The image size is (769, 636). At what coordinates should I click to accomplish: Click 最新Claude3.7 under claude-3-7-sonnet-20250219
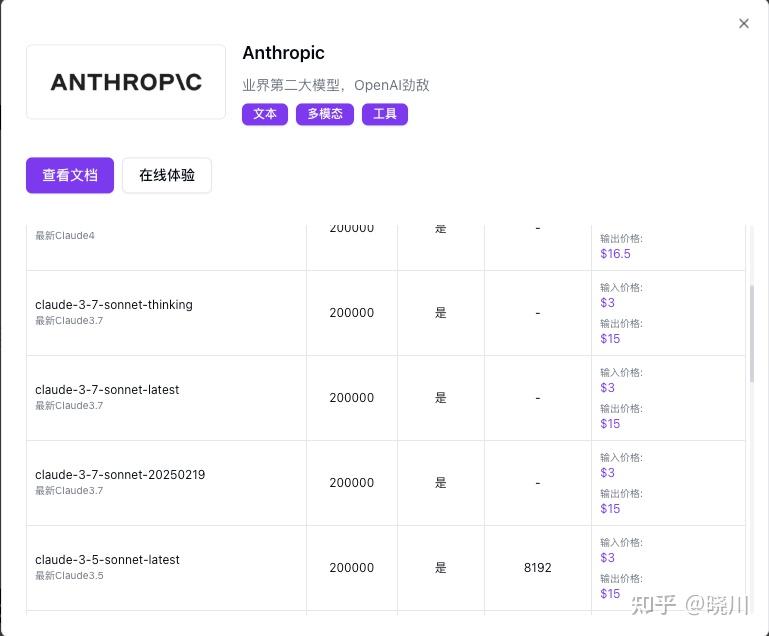(69, 490)
